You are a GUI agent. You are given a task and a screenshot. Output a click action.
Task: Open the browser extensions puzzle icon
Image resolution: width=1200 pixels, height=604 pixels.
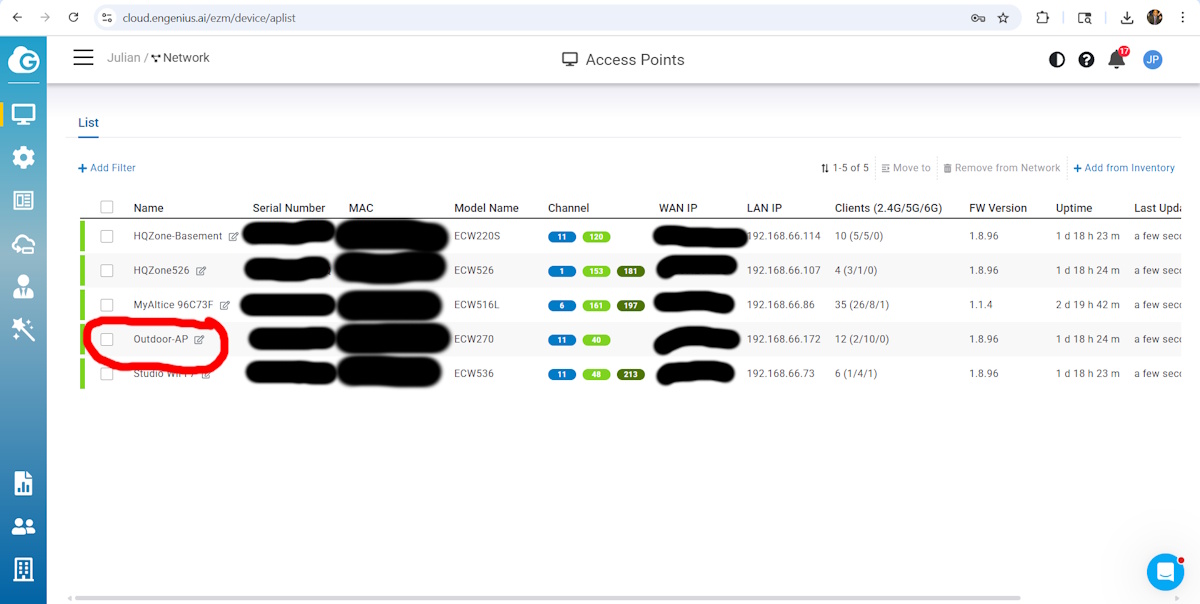pos(1042,18)
